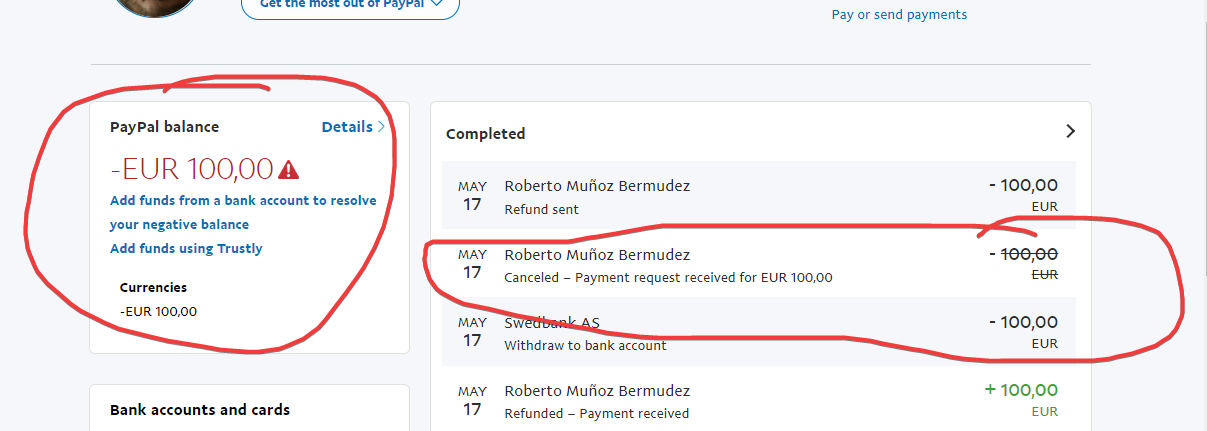Open the Swedbank AS withdrawal transaction
The width and height of the screenshot is (1207, 431).
758,333
